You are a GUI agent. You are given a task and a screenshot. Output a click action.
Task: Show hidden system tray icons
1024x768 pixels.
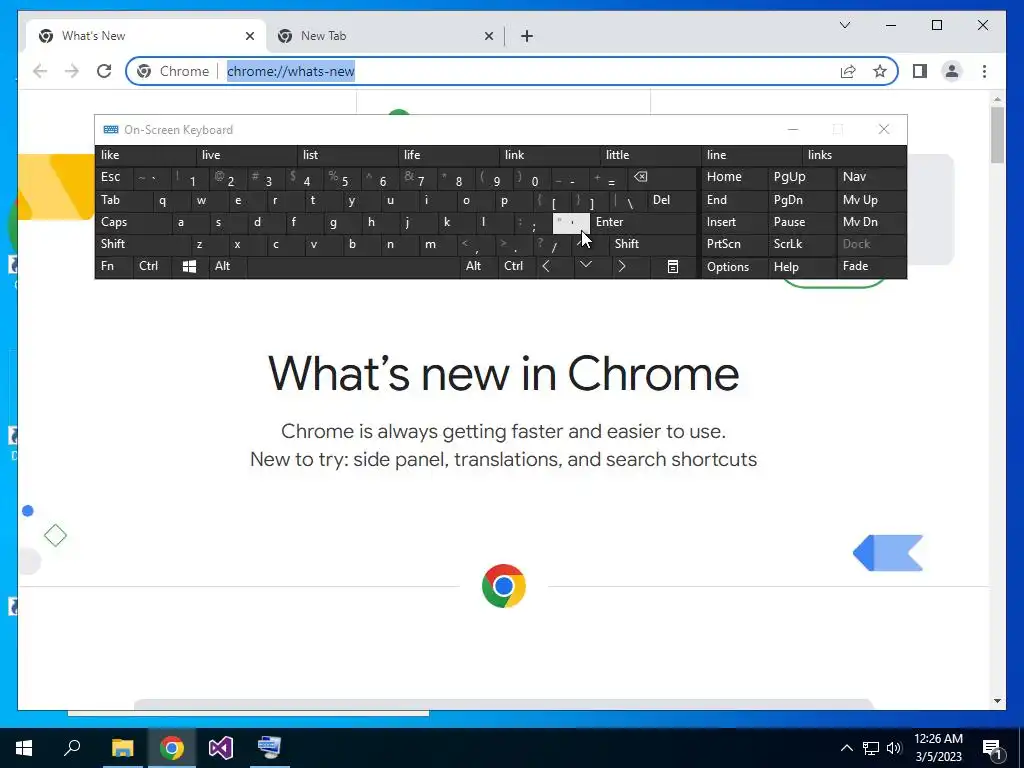click(x=846, y=748)
